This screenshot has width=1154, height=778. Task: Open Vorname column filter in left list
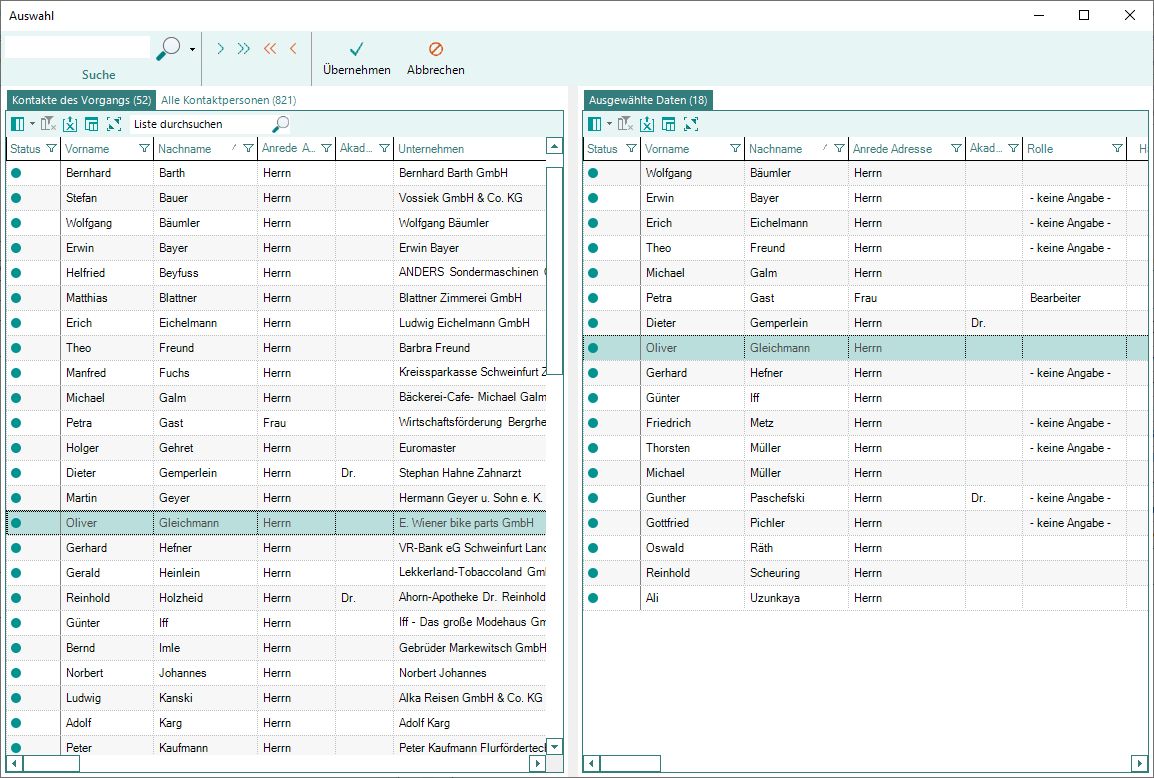click(x=144, y=149)
